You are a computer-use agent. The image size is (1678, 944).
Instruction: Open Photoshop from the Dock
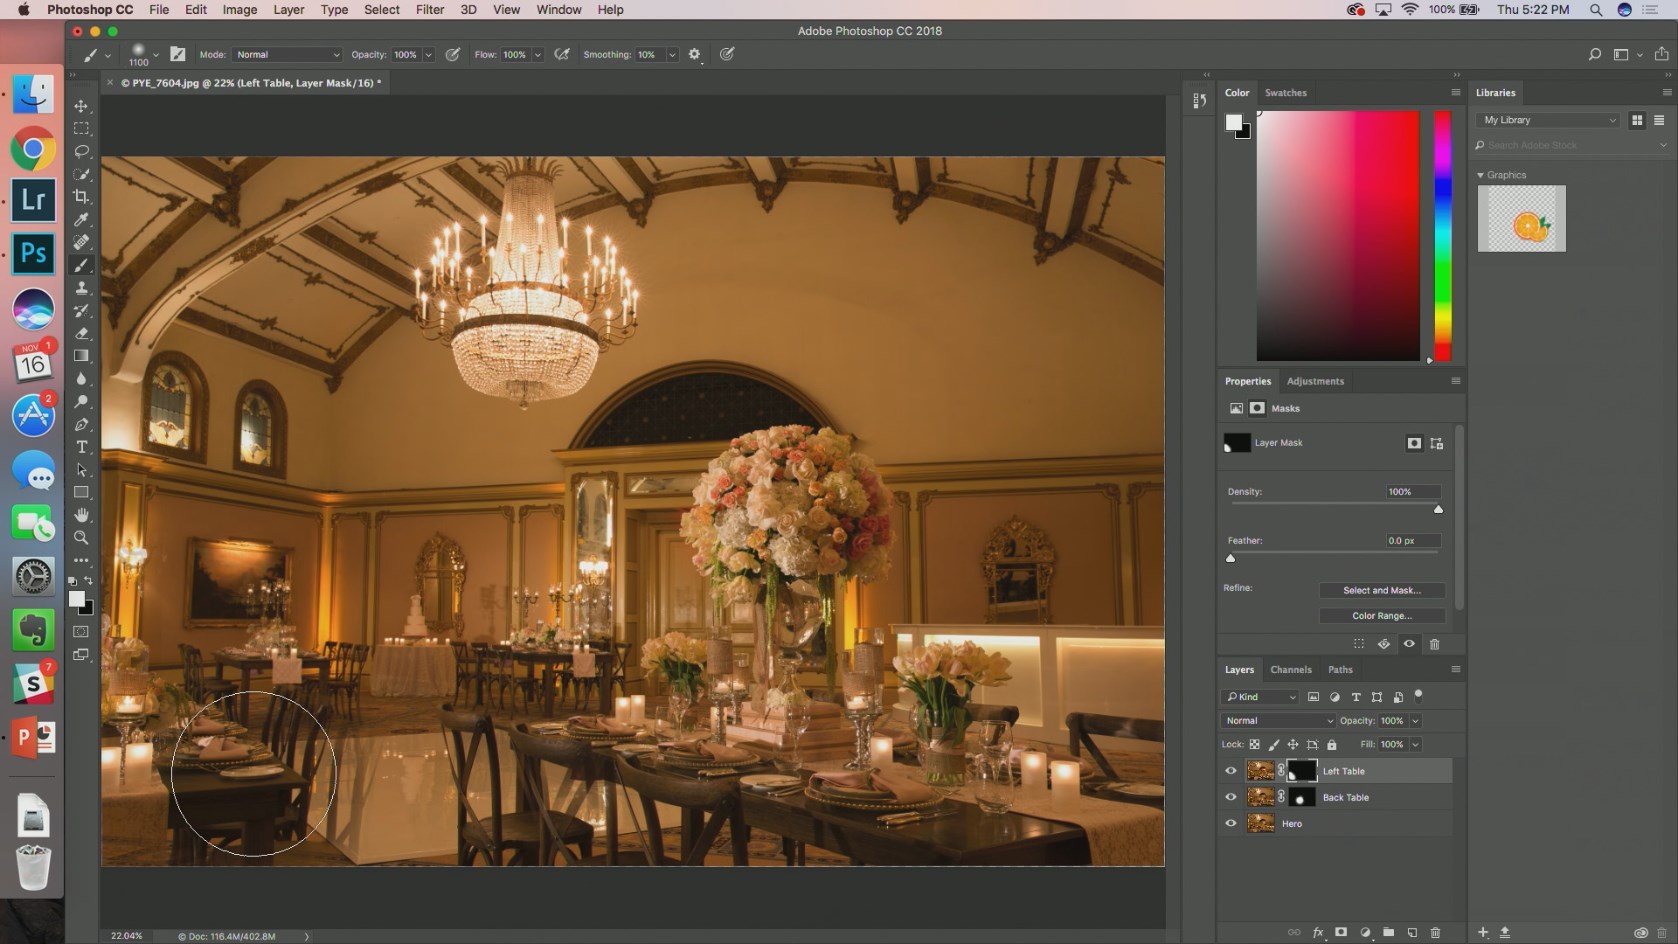(33, 253)
